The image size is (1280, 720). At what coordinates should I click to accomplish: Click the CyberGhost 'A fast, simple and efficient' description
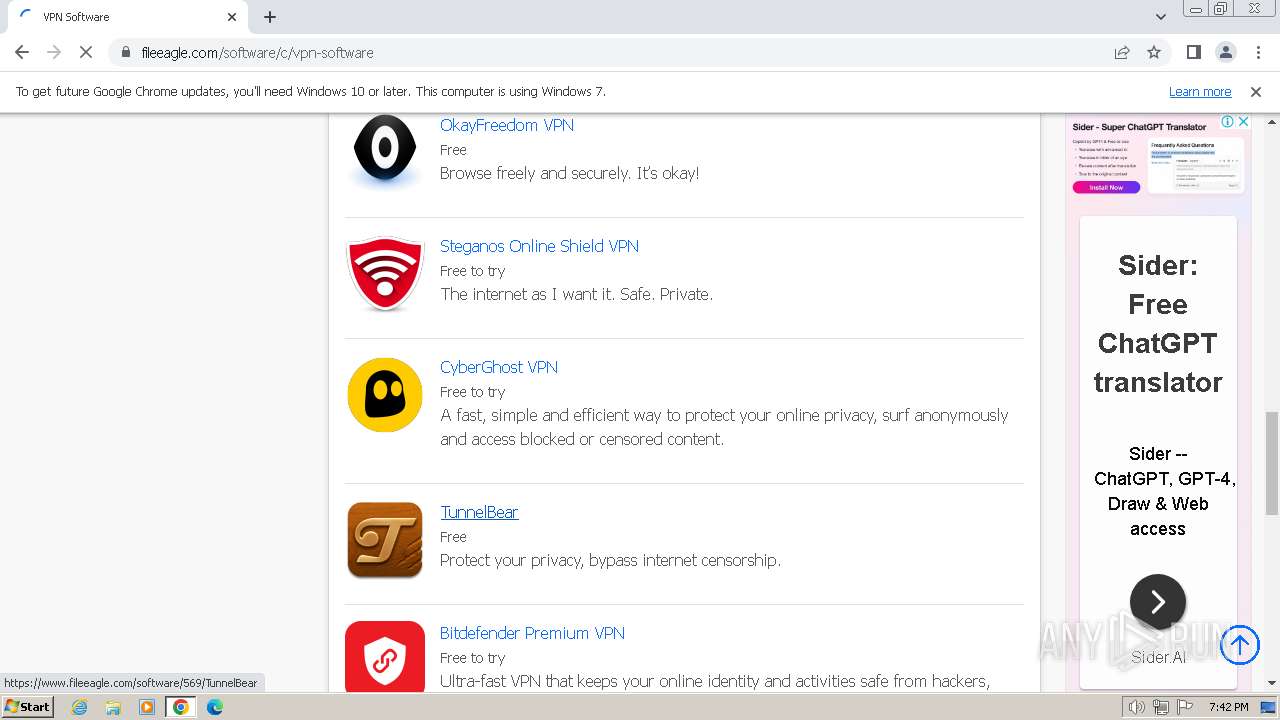[724, 427]
